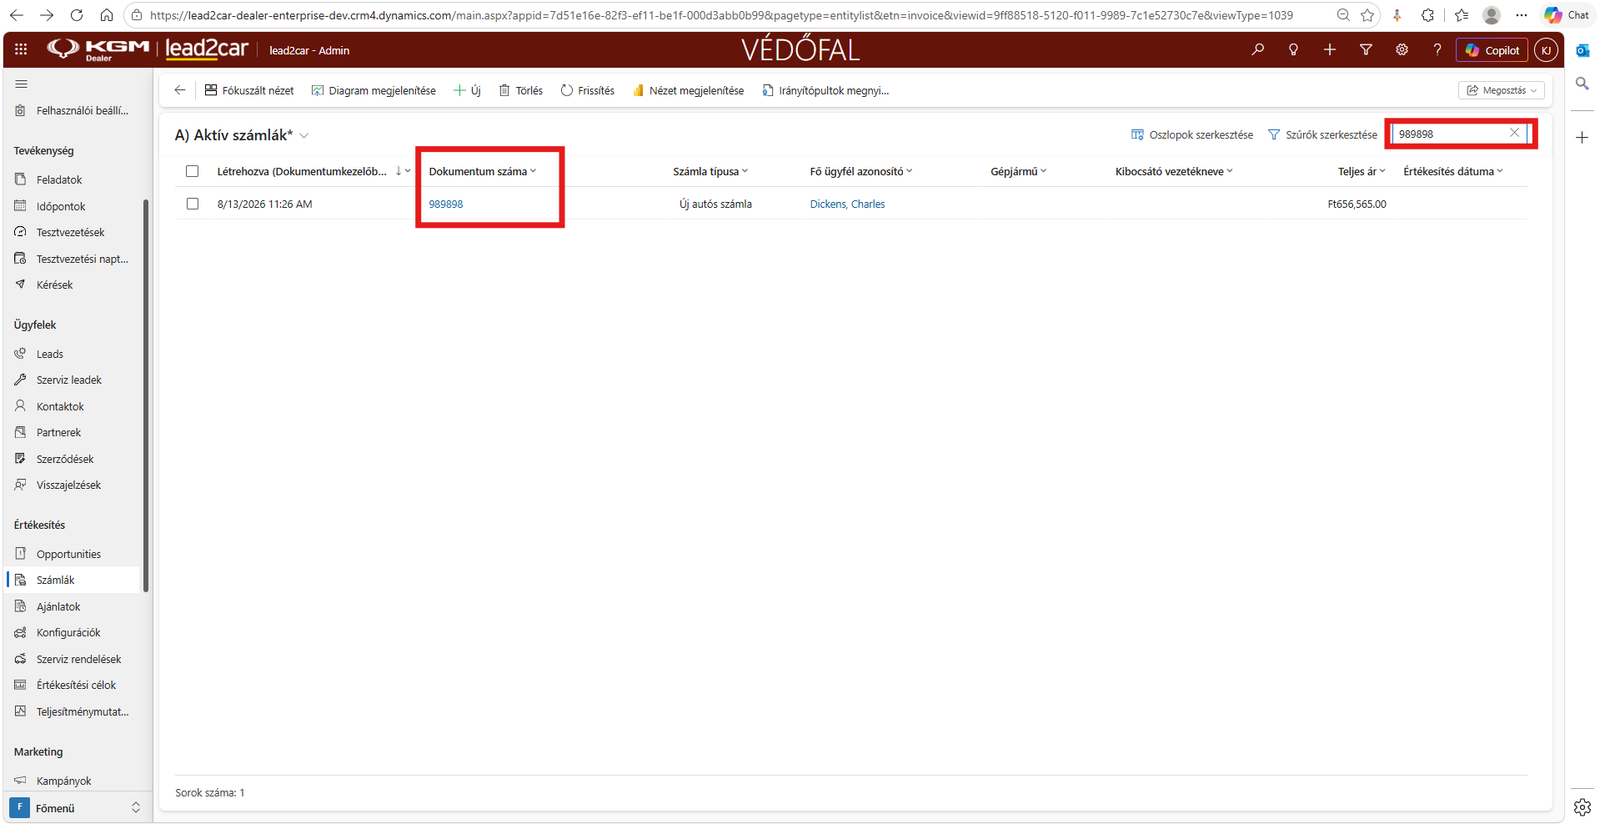
Task: Click browser sidebar settings gear at bottom
Action: (x=1582, y=807)
